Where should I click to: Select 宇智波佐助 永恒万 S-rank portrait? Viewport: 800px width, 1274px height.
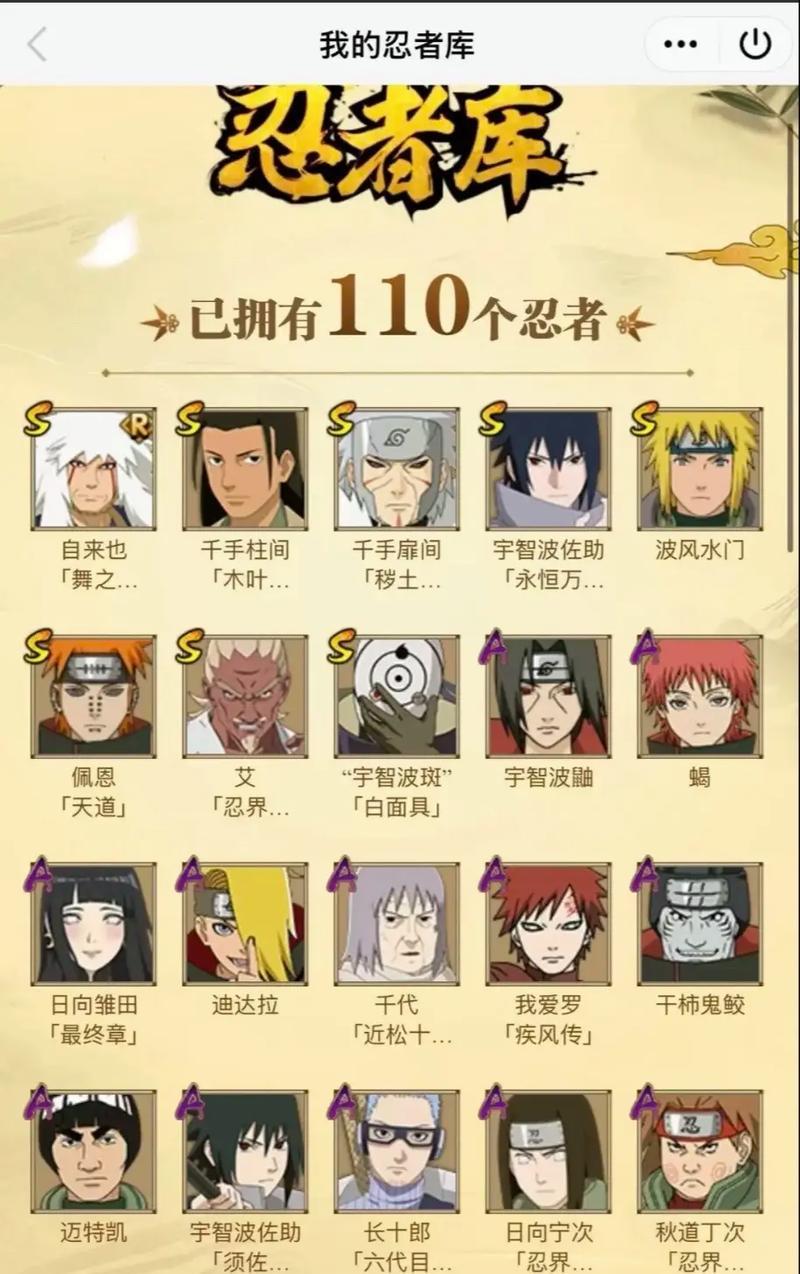click(x=548, y=468)
